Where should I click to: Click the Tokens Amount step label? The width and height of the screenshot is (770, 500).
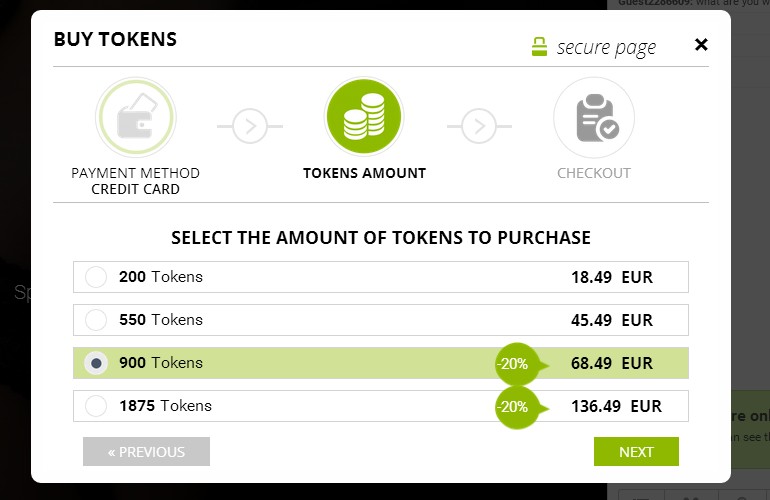364,173
